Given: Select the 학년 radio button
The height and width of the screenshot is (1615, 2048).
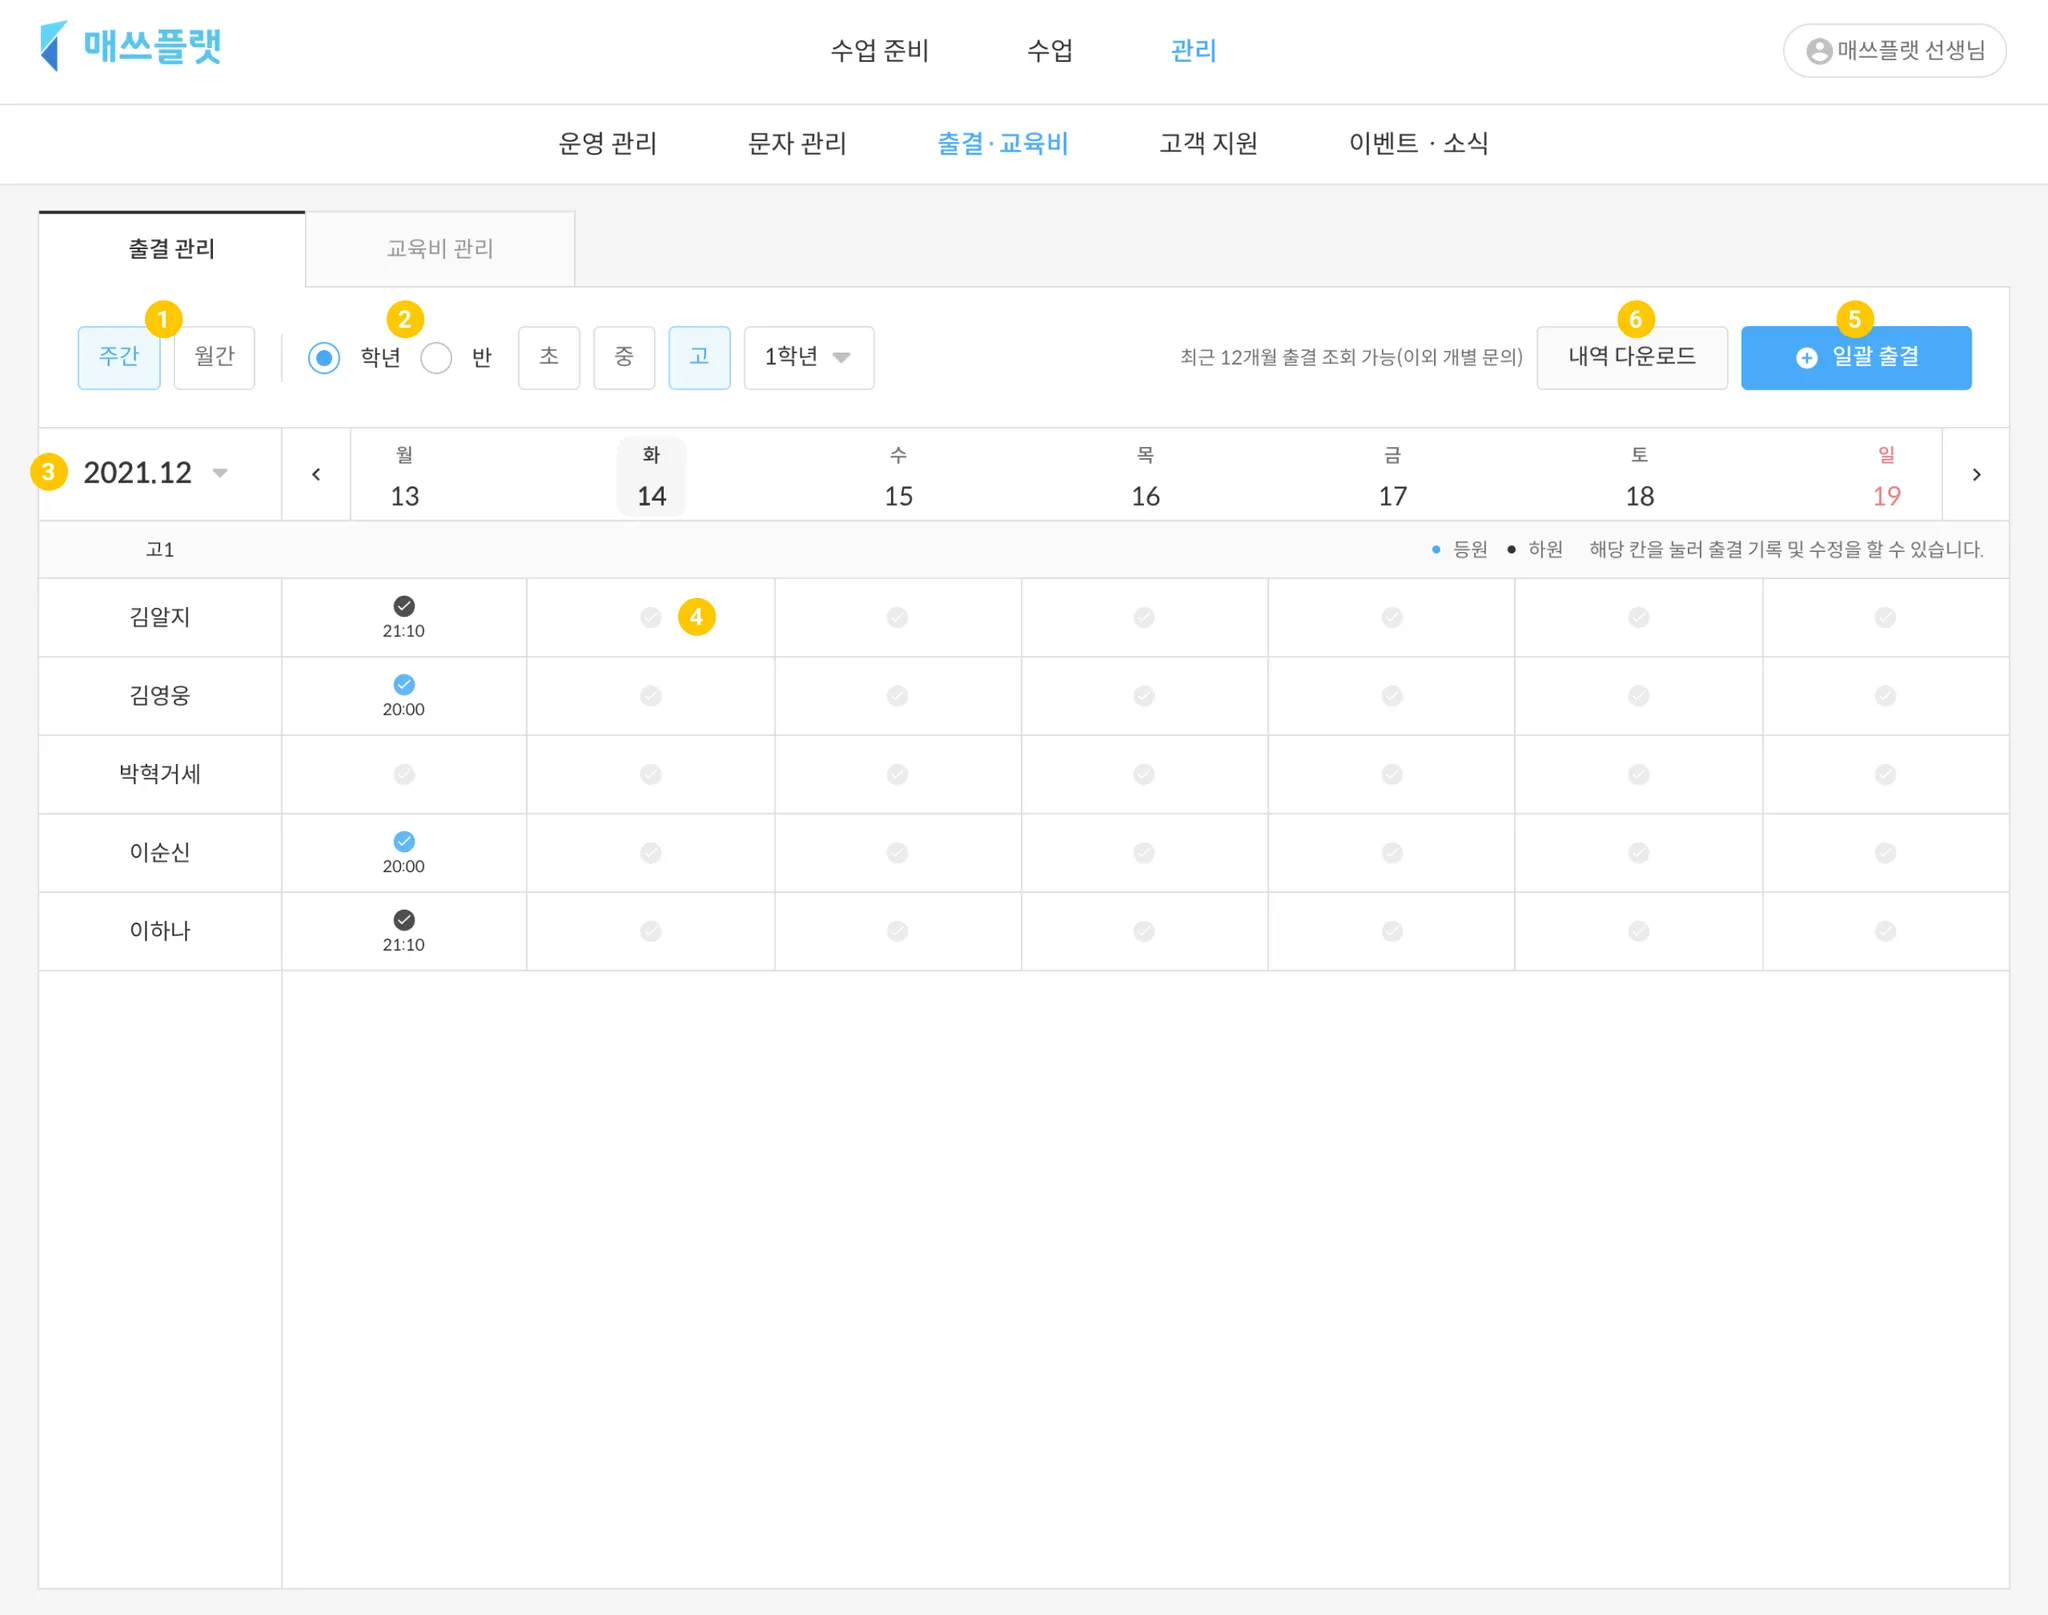Looking at the screenshot, I should tap(324, 357).
